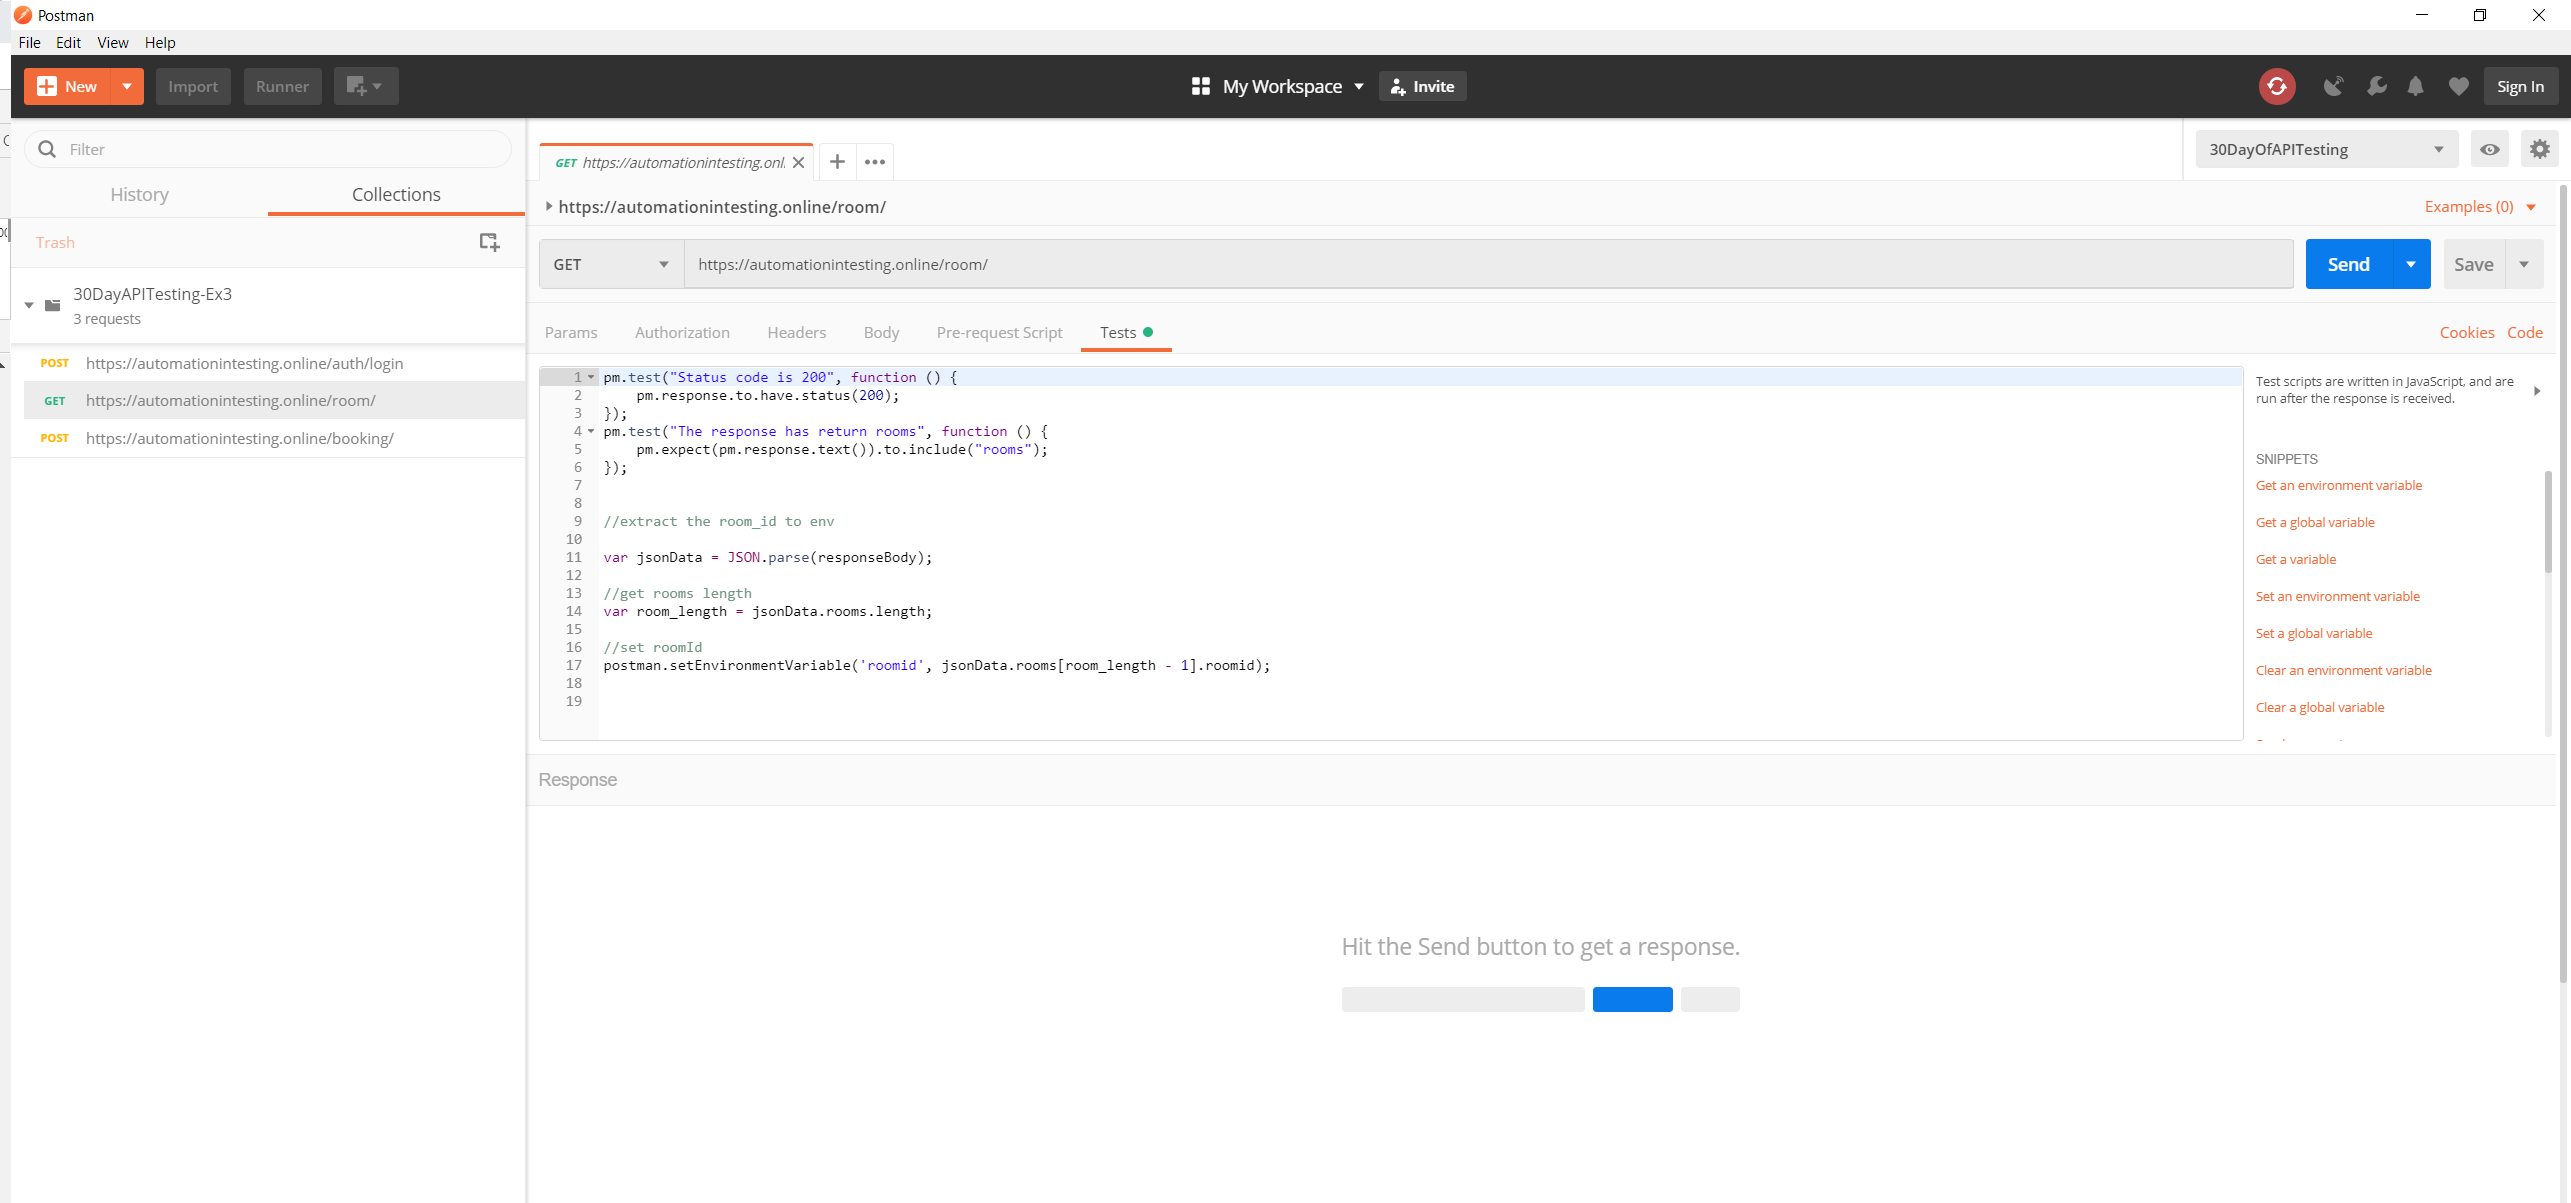Image resolution: width=2571 pixels, height=1203 pixels.
Task: Send the request
Action: 2348,264
